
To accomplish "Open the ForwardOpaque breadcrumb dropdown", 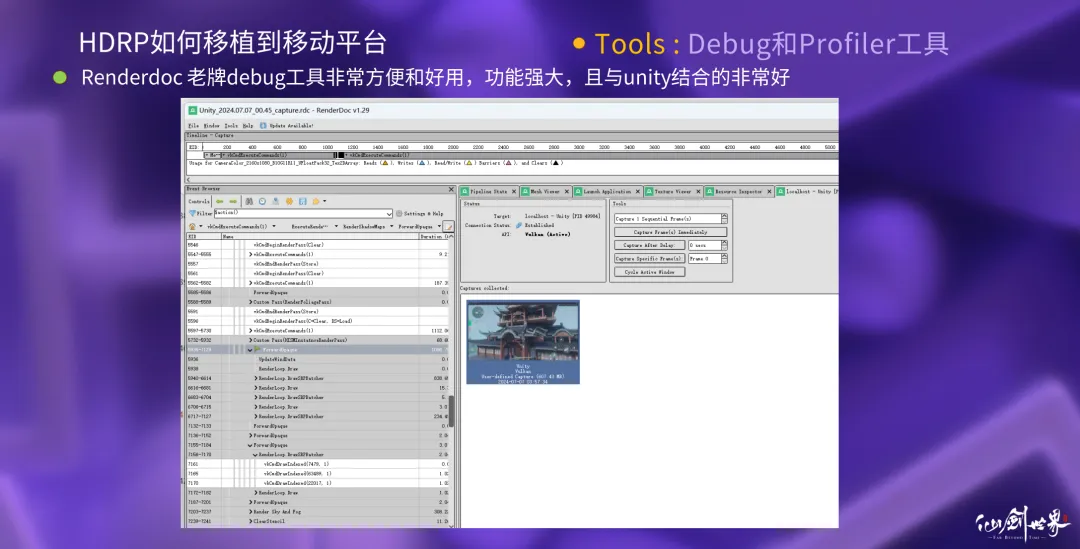I will [x=439, y=227].
